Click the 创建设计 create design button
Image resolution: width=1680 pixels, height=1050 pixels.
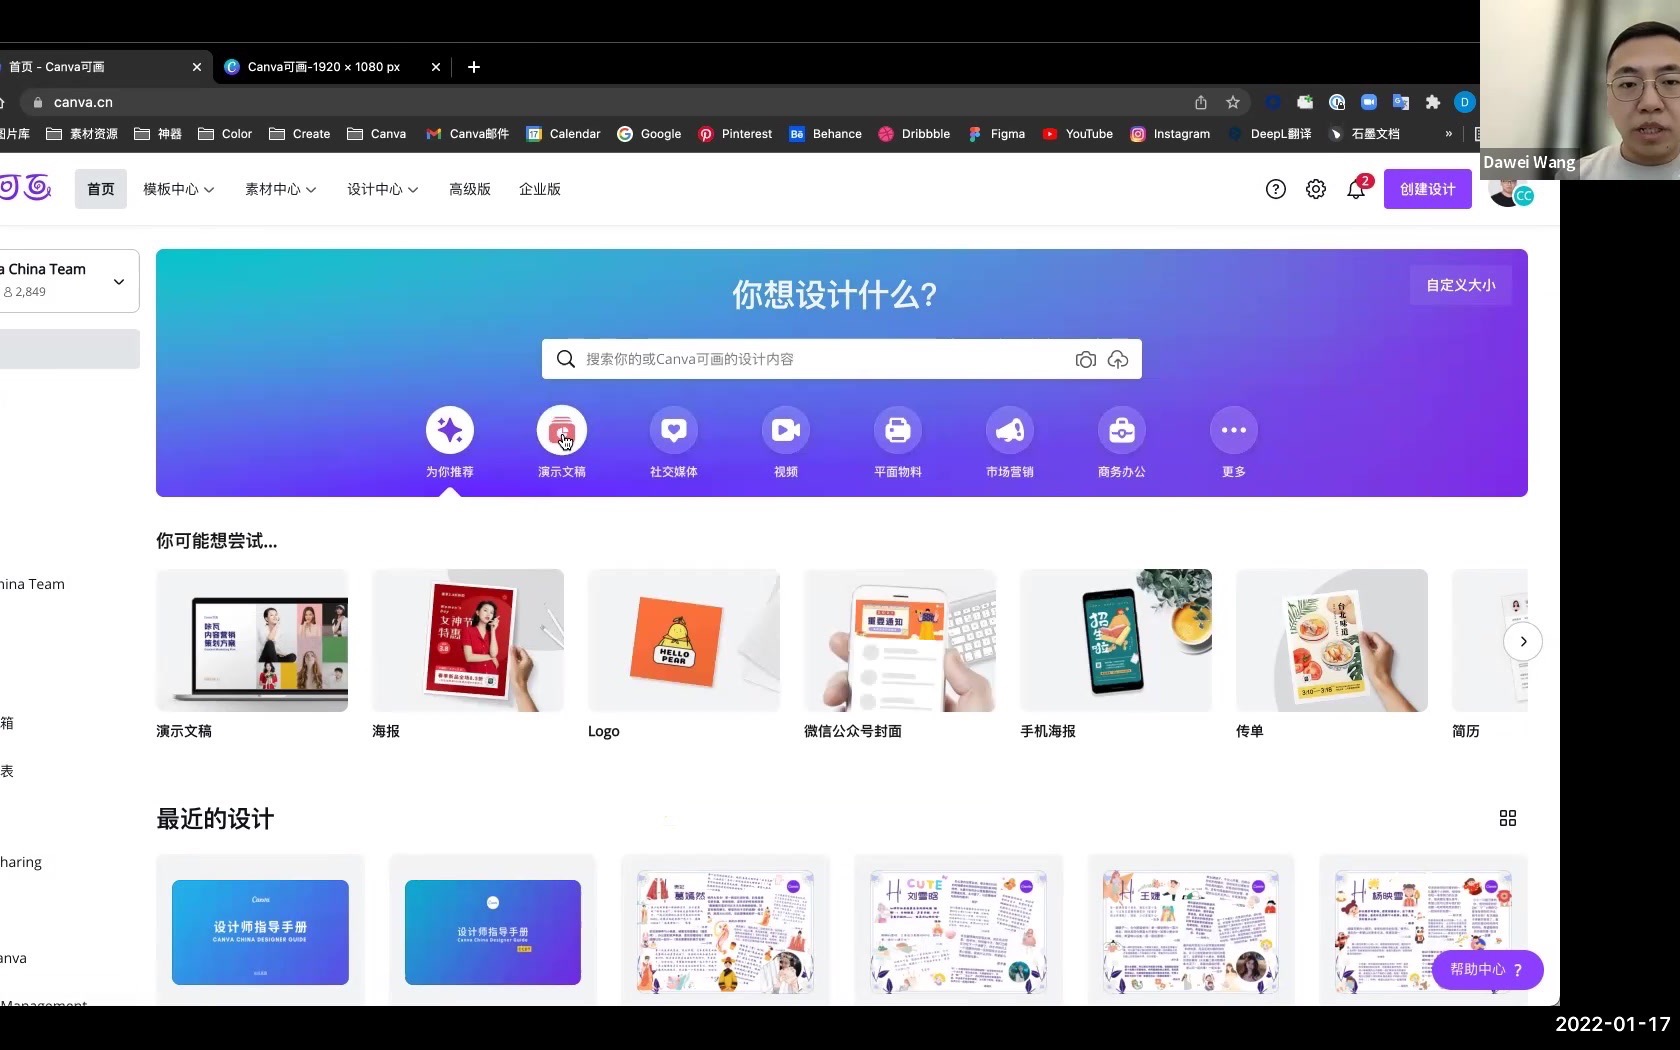click(1428, 189)
